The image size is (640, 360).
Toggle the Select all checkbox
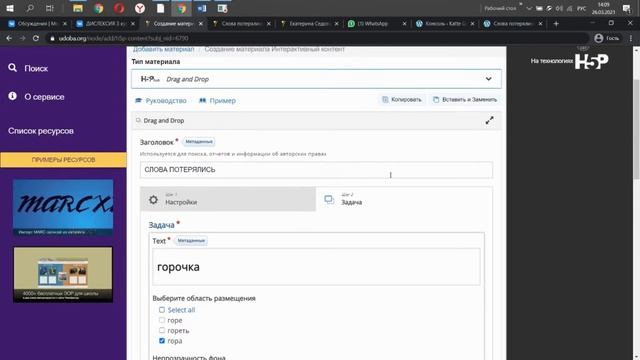pyautogui.click(x=162, y=310)
